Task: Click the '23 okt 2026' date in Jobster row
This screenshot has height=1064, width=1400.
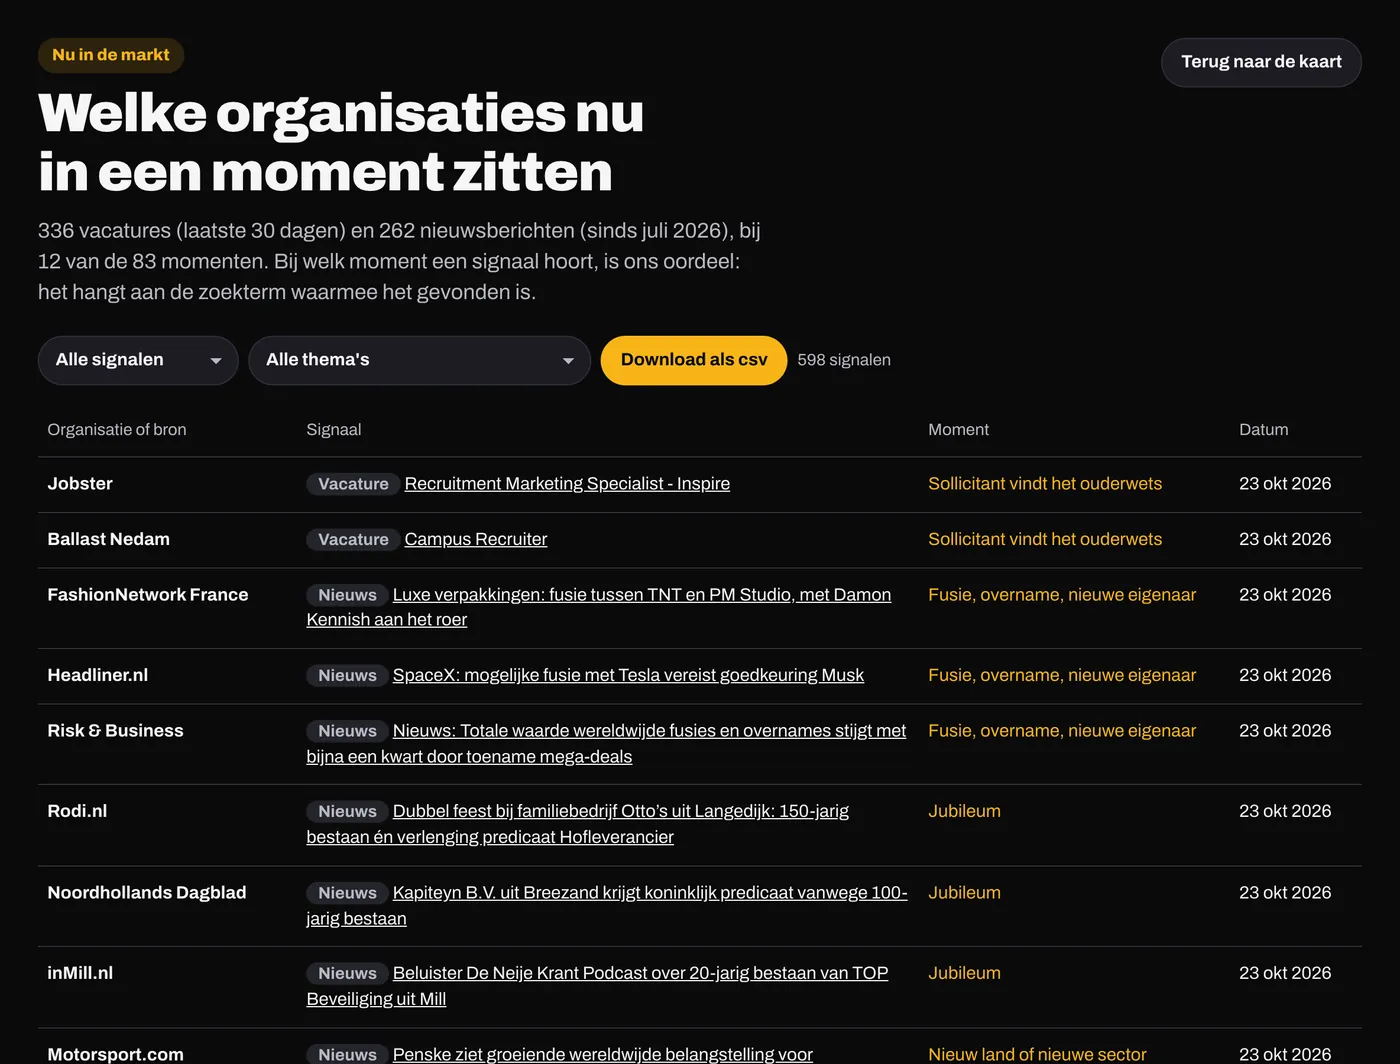Action: pos(1285,484)
